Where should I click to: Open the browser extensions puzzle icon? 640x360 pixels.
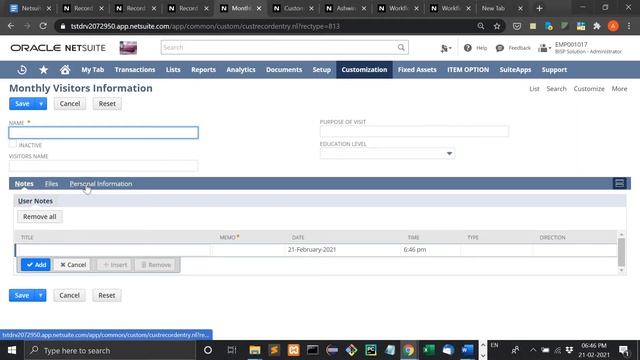click(x=597, y=26)
